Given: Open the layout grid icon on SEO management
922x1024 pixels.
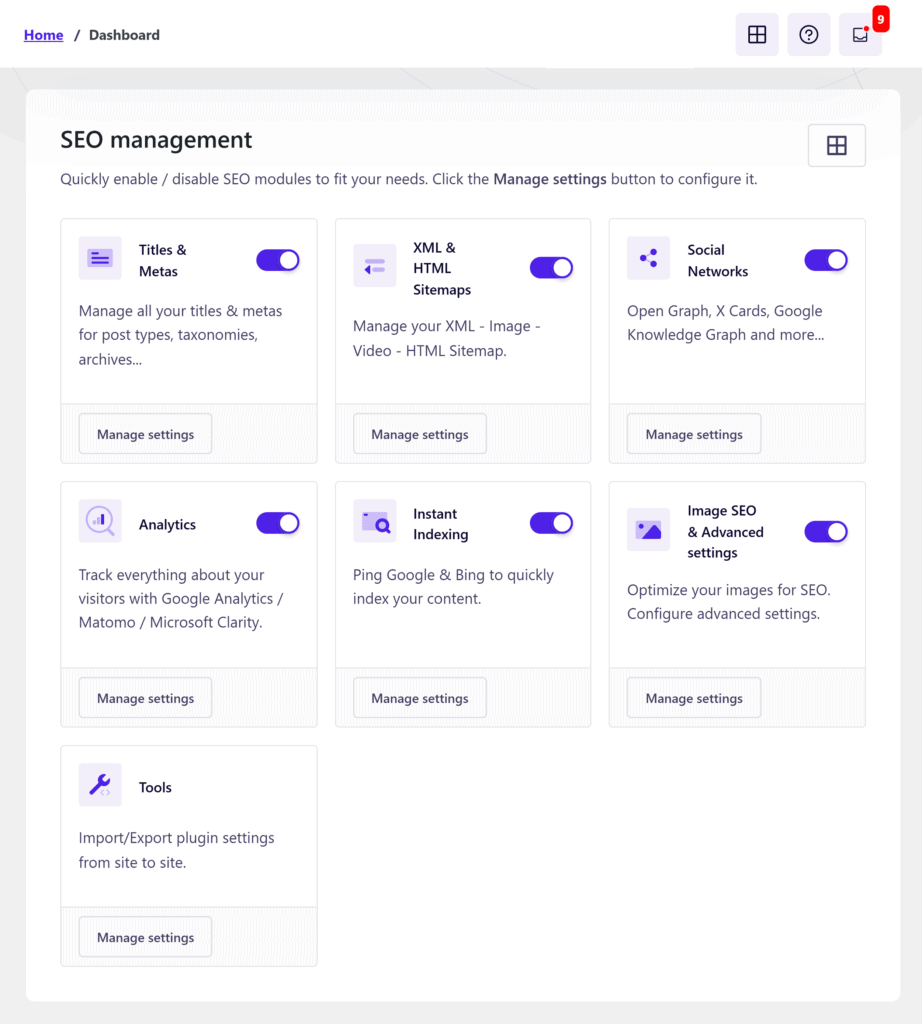Looking at the screenshot, I should 836,144.
